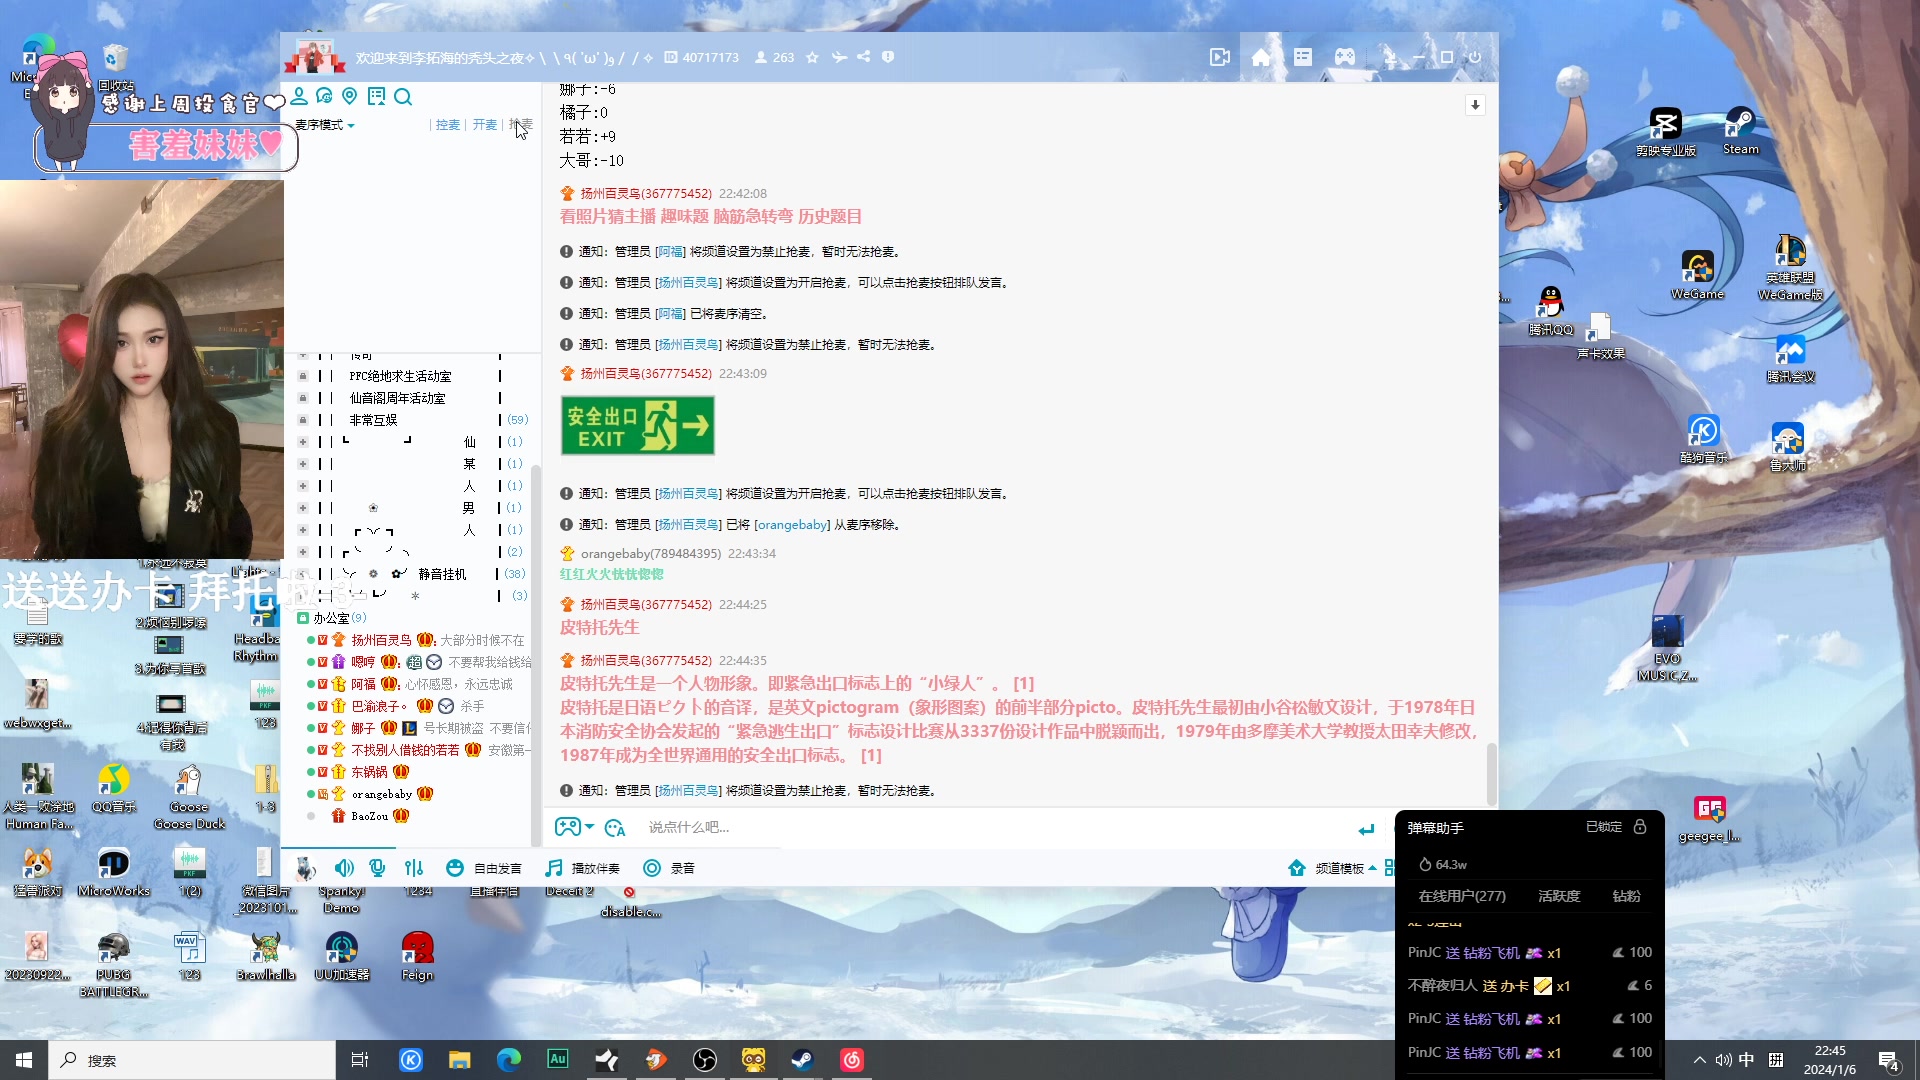The image size is (1920, 1080).
Task: Enable 开麦 to open the microphone
Action: coord(484,124)
